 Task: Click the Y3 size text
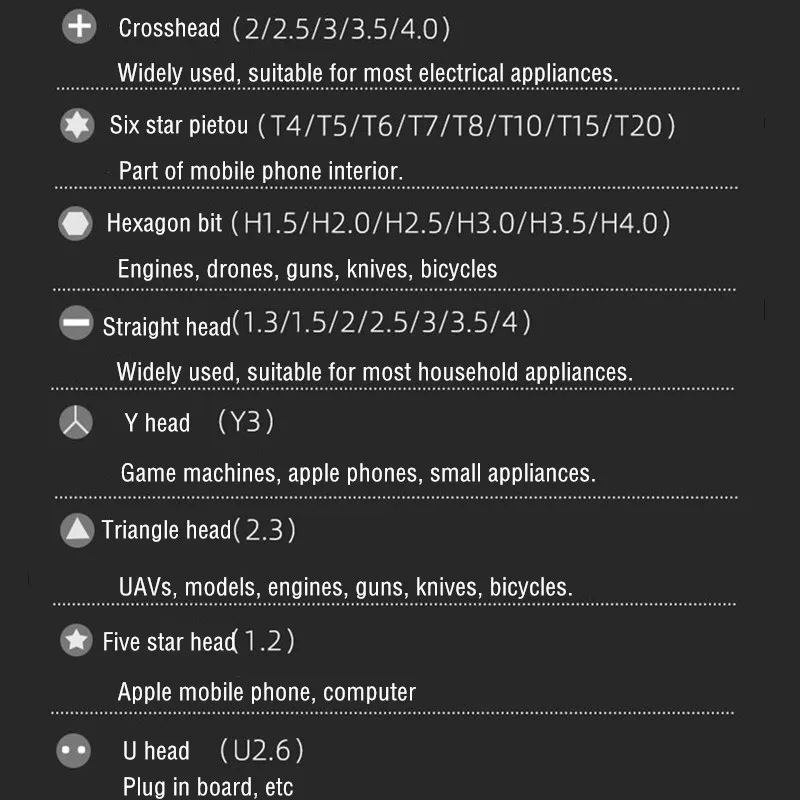(246, 422)
